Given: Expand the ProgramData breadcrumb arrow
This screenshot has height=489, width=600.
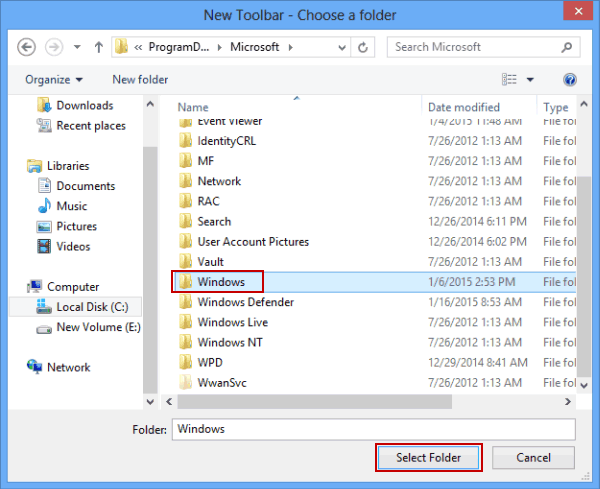Looking at the screenshot, I should [220, 47].
